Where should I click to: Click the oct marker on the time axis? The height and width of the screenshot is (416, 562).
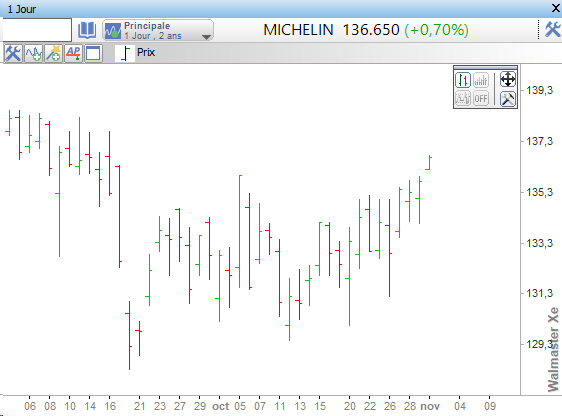[220, 406]
